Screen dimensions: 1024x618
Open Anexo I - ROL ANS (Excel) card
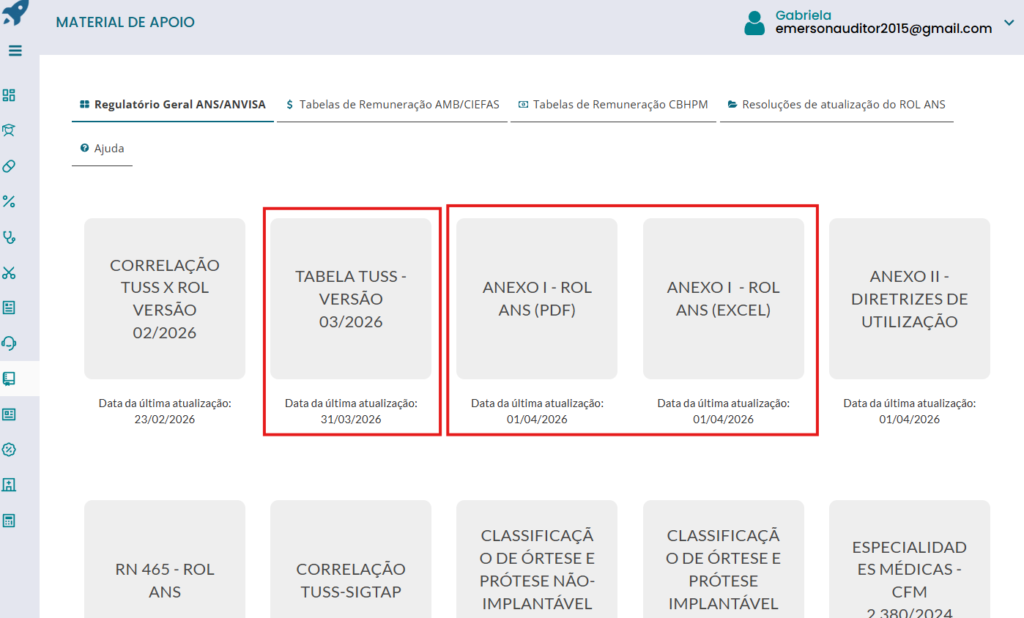pyautogui.click(x=724, y=299)
